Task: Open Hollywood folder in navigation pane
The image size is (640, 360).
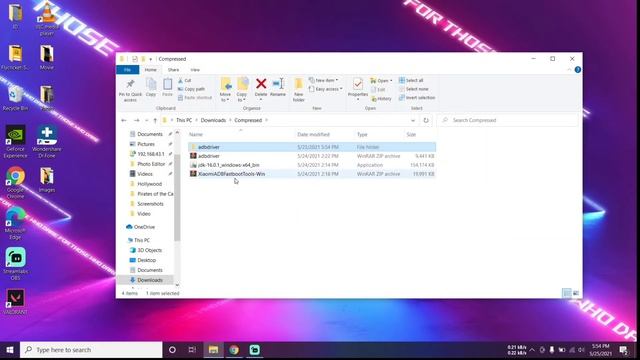Action: pyautogui.click(x=149, y=184)
